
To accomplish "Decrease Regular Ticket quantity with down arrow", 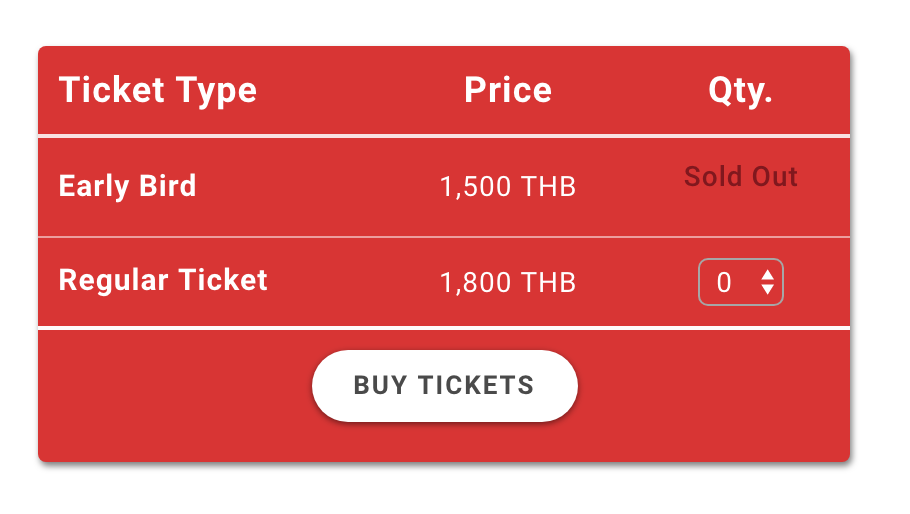I will pos(767,289).
